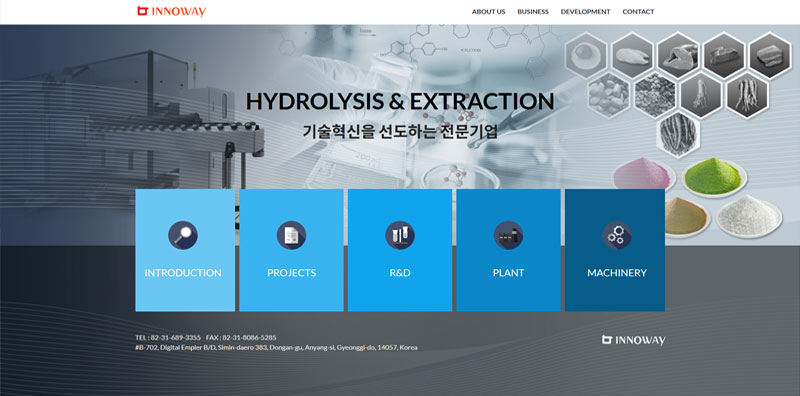Viewport: 800px width, 396px height.
Task: Open the ABOUT US menu
Action: (x=488, y=12)
